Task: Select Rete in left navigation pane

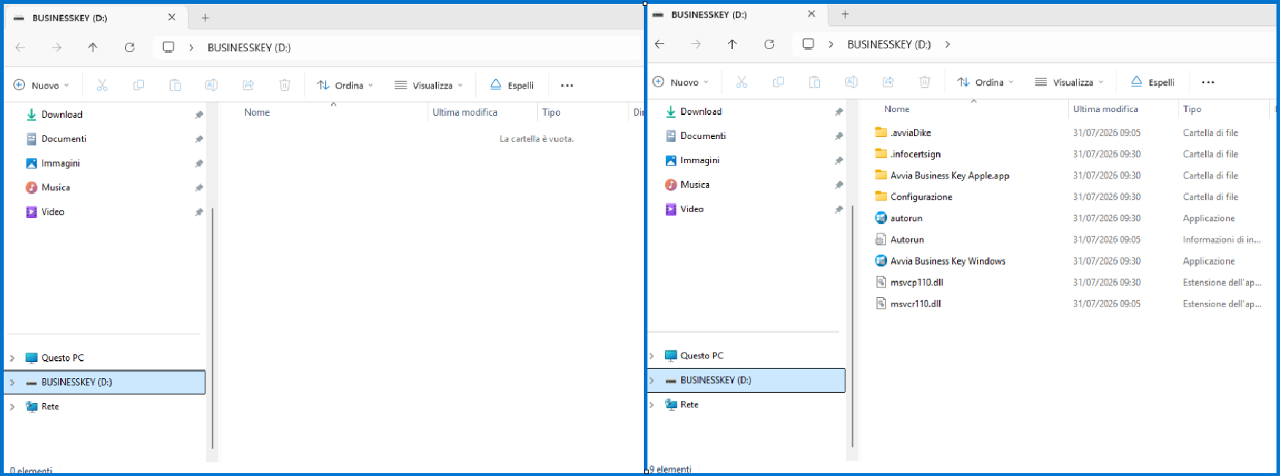Action: pyautogui.click(x=50, y=406)
